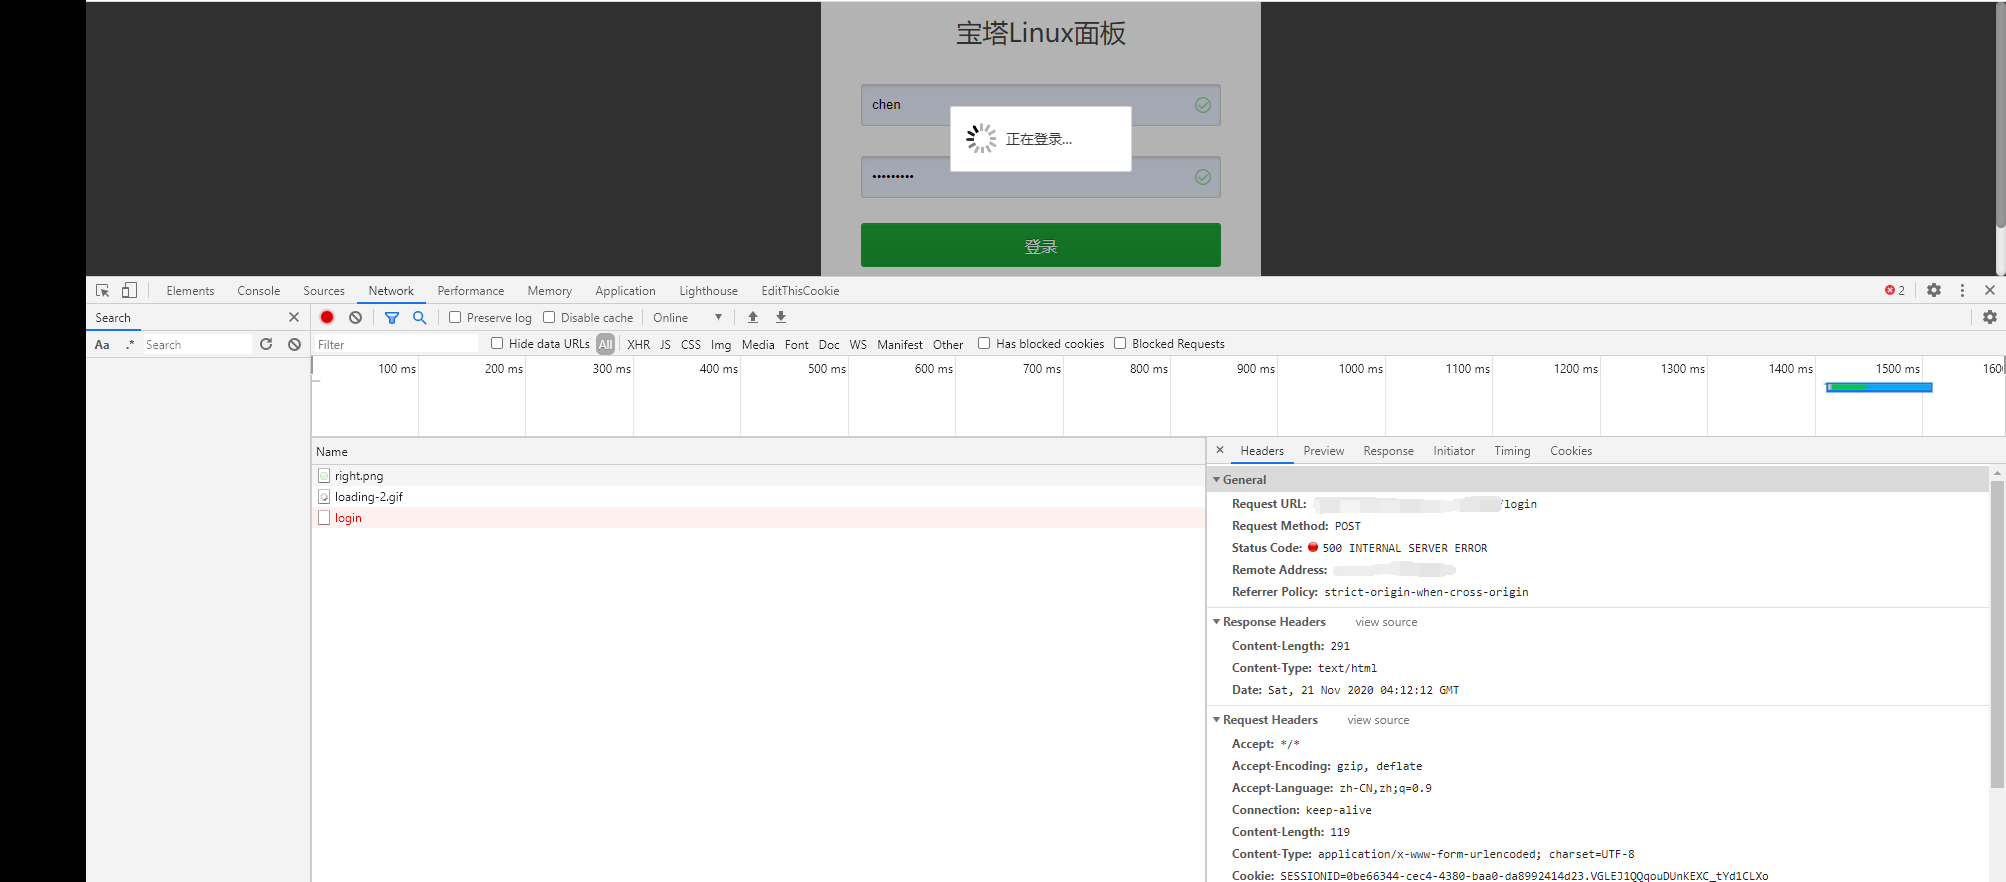This screenshot has width=2006, height=882.
Task: Export HAR file with download arrow
Action: tap(781, 317)
